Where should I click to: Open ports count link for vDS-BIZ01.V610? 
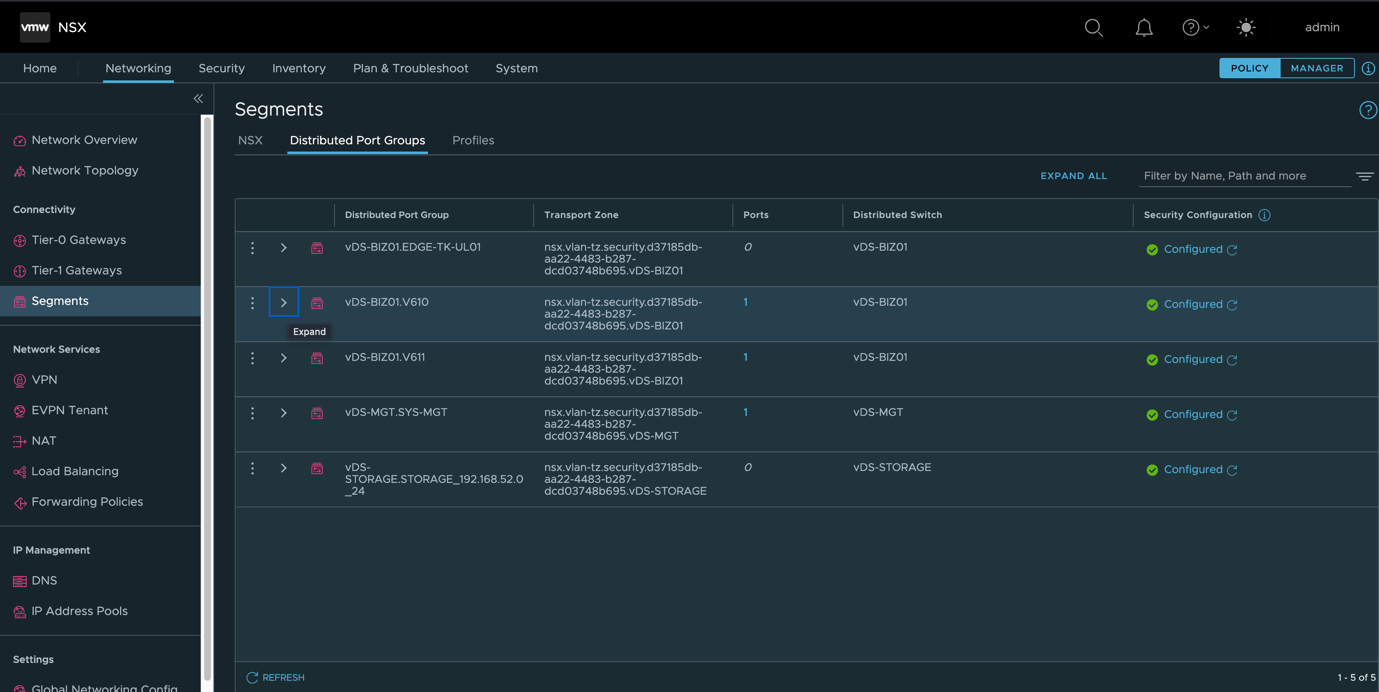coord(745,302)
